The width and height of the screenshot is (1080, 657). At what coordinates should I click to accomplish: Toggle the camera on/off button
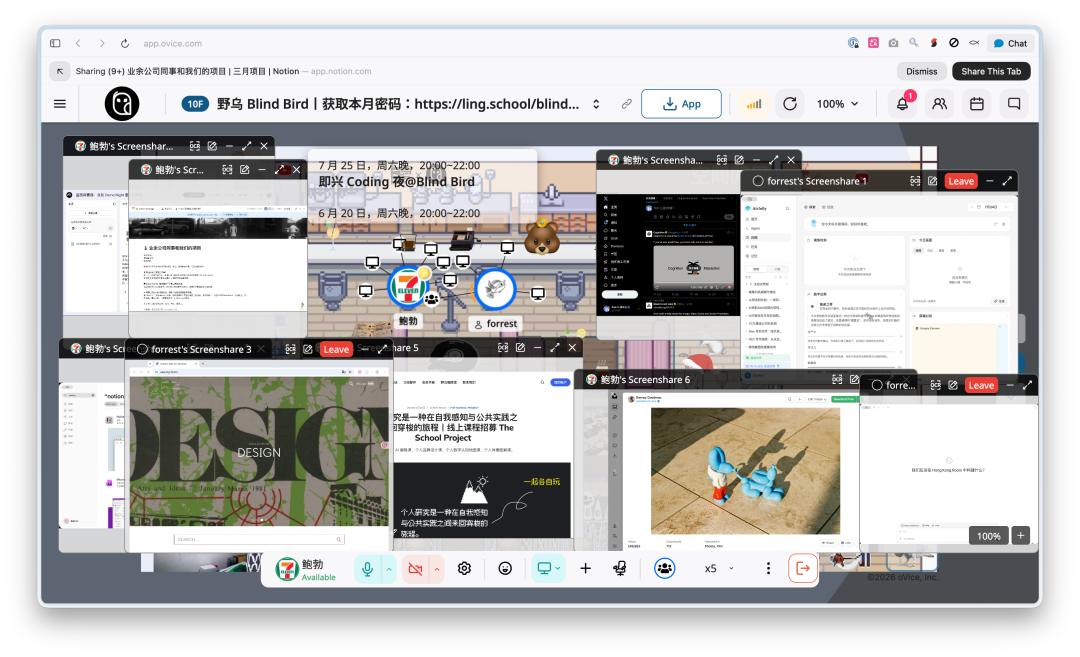[415, 568]
